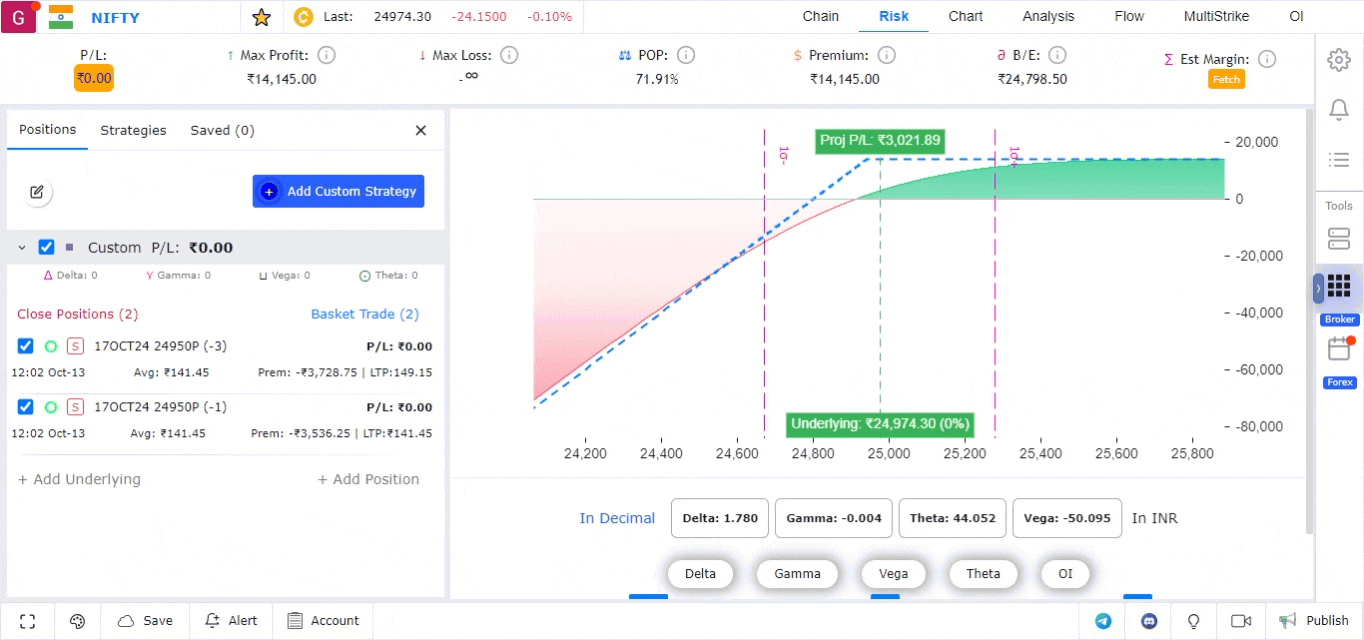Uncheck the 17OCT24 24950P (-1) position checkbox

26,407
